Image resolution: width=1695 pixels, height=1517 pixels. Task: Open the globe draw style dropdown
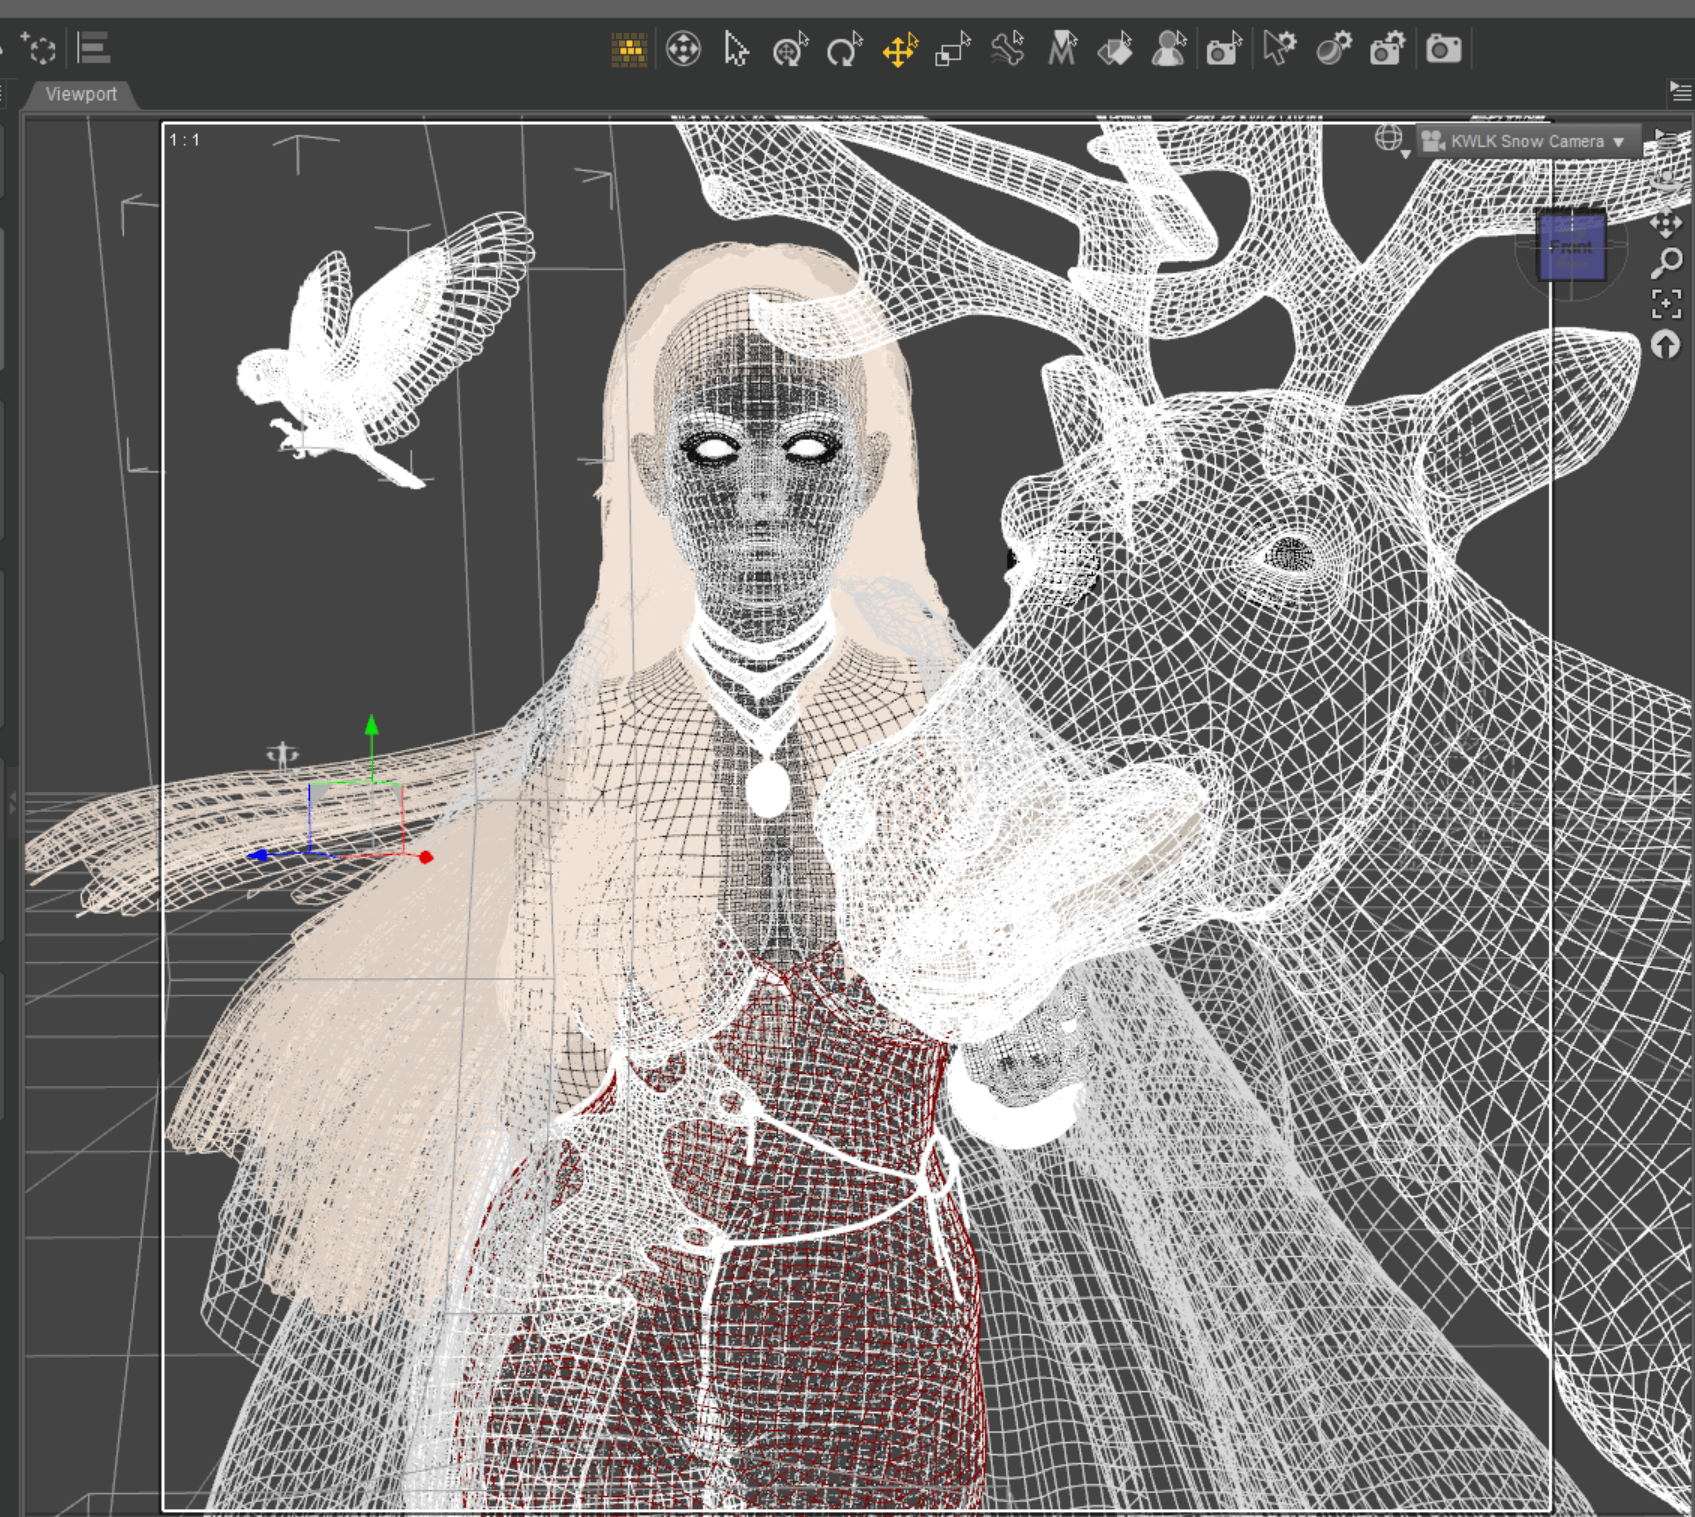click(x=1391, y=141)
